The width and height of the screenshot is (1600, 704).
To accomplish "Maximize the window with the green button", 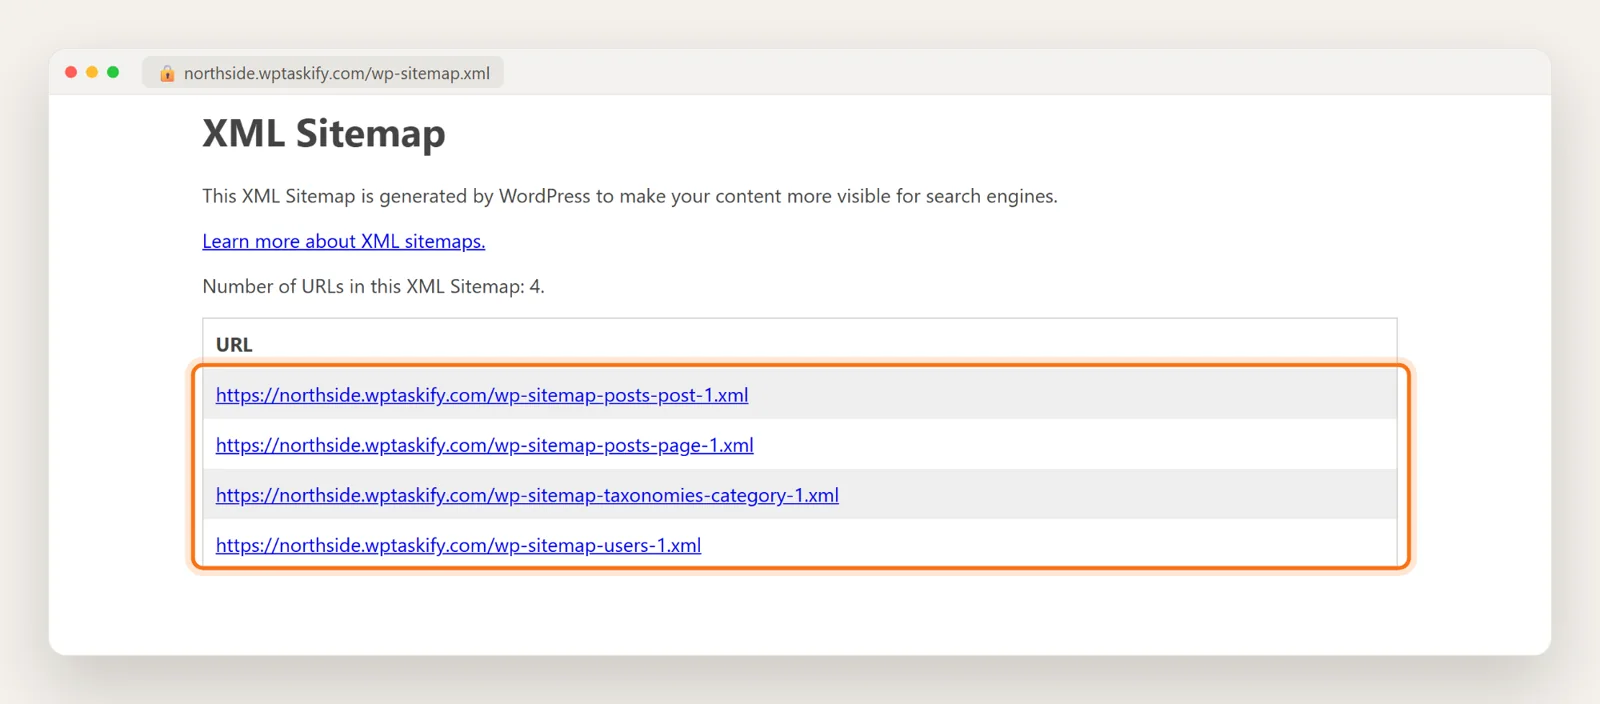I will pyautogui.click(x=113, y=72).
